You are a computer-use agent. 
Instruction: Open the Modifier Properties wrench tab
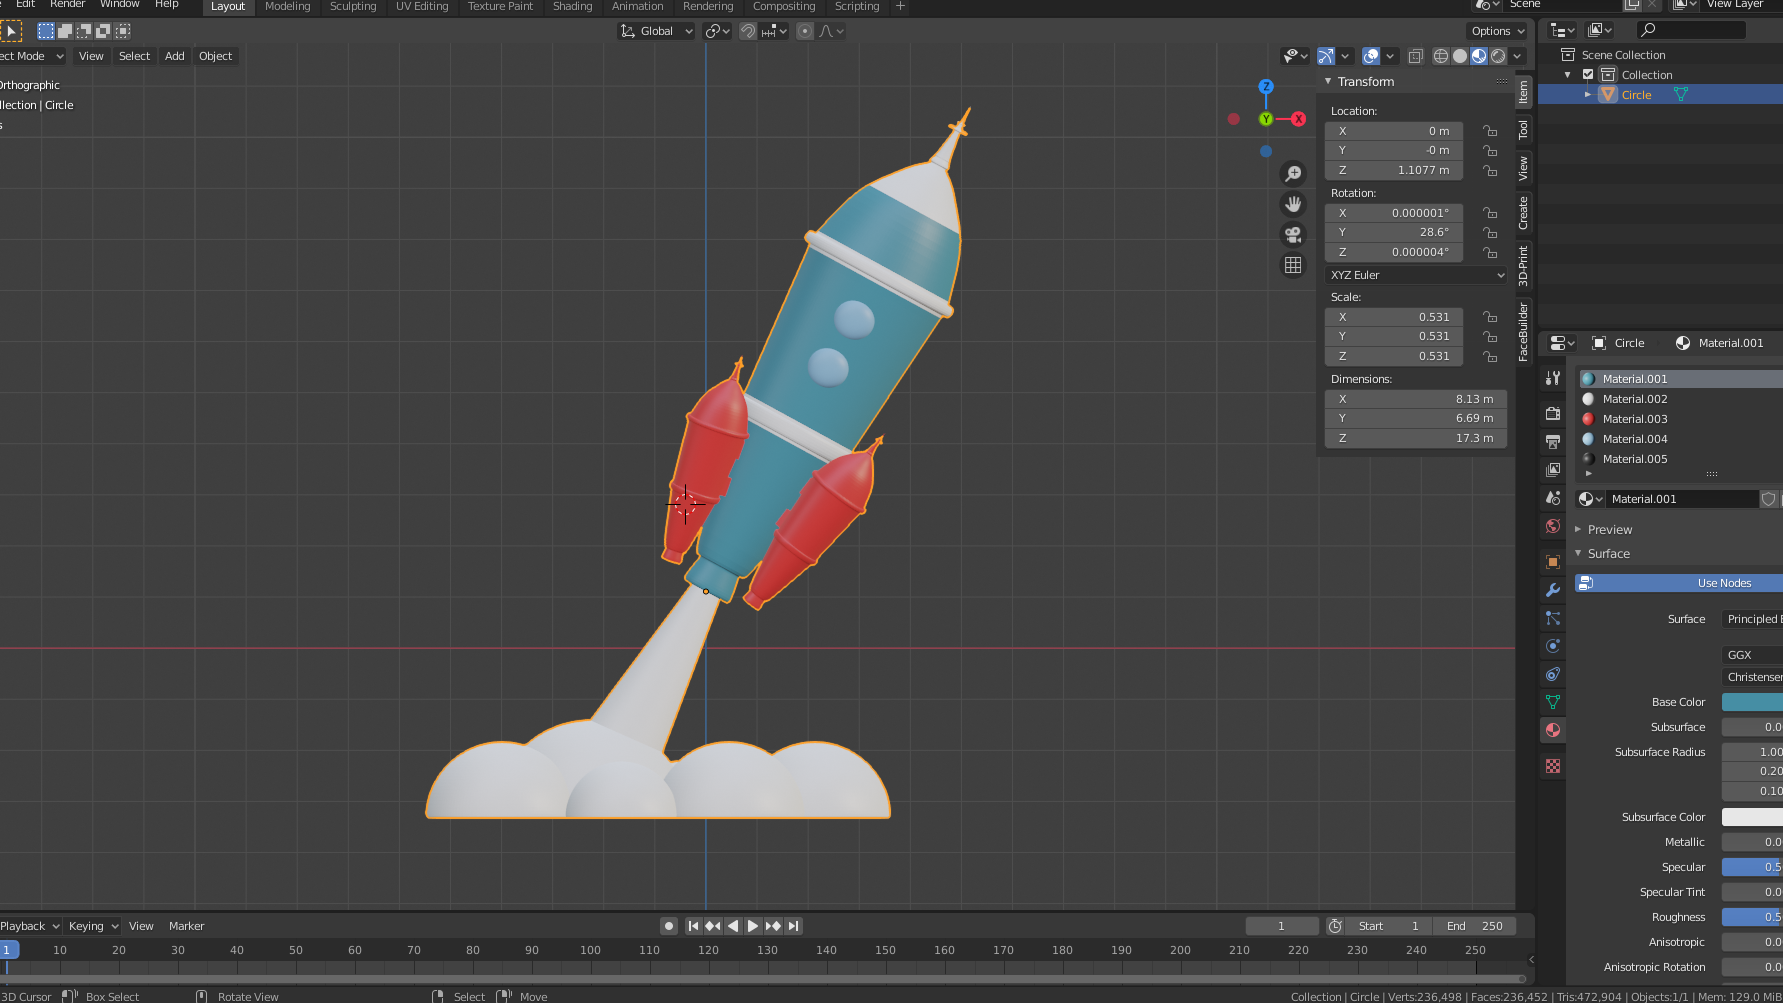pyautogui.click(x=1552, y=589)
